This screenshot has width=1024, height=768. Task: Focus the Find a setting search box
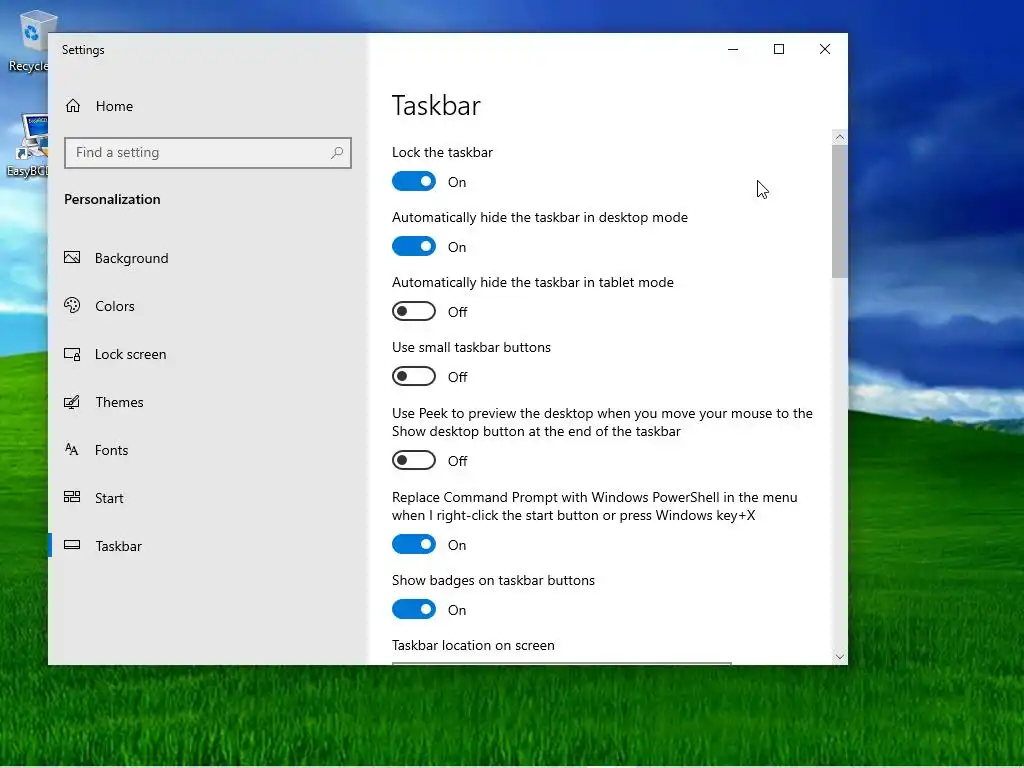point(208,153)
